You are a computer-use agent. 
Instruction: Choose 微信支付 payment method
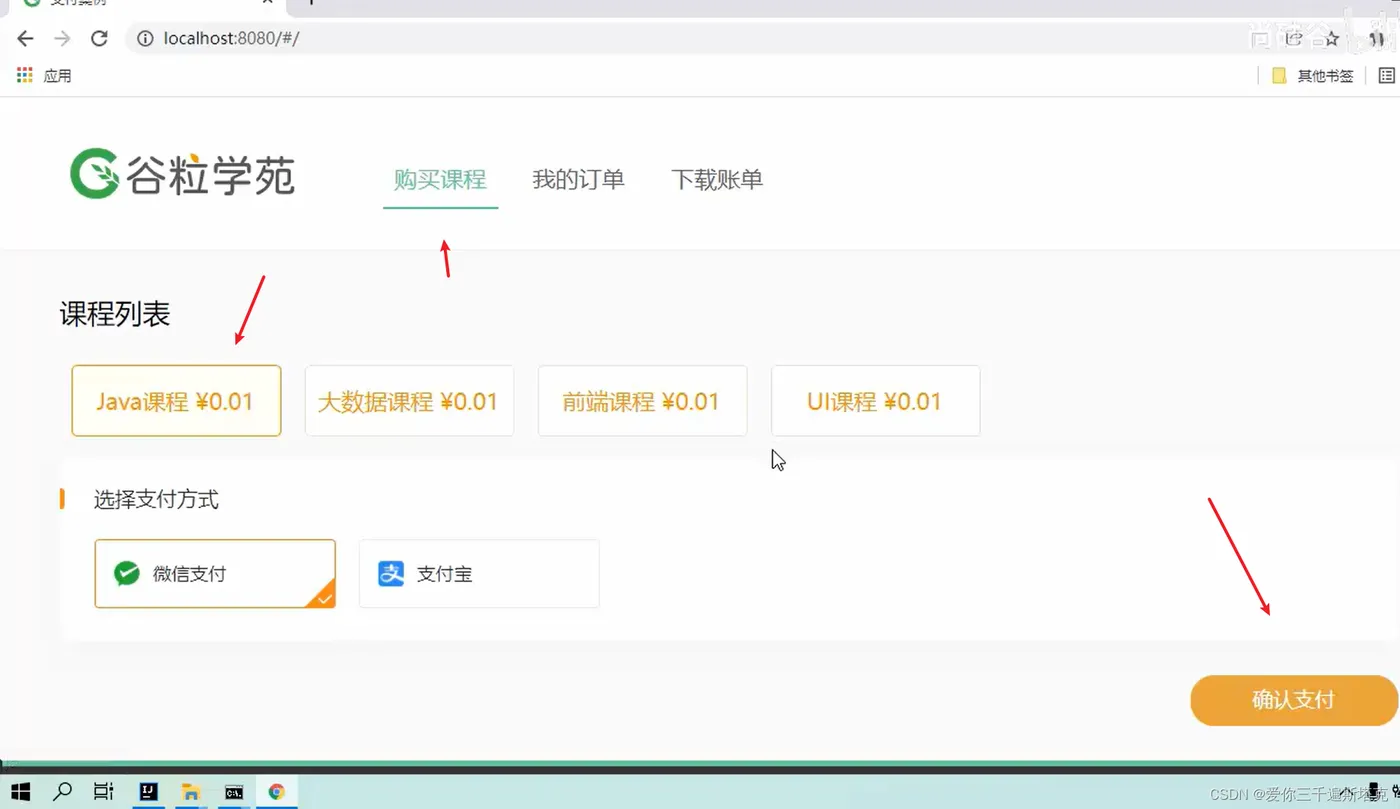[x=215, y=574]
